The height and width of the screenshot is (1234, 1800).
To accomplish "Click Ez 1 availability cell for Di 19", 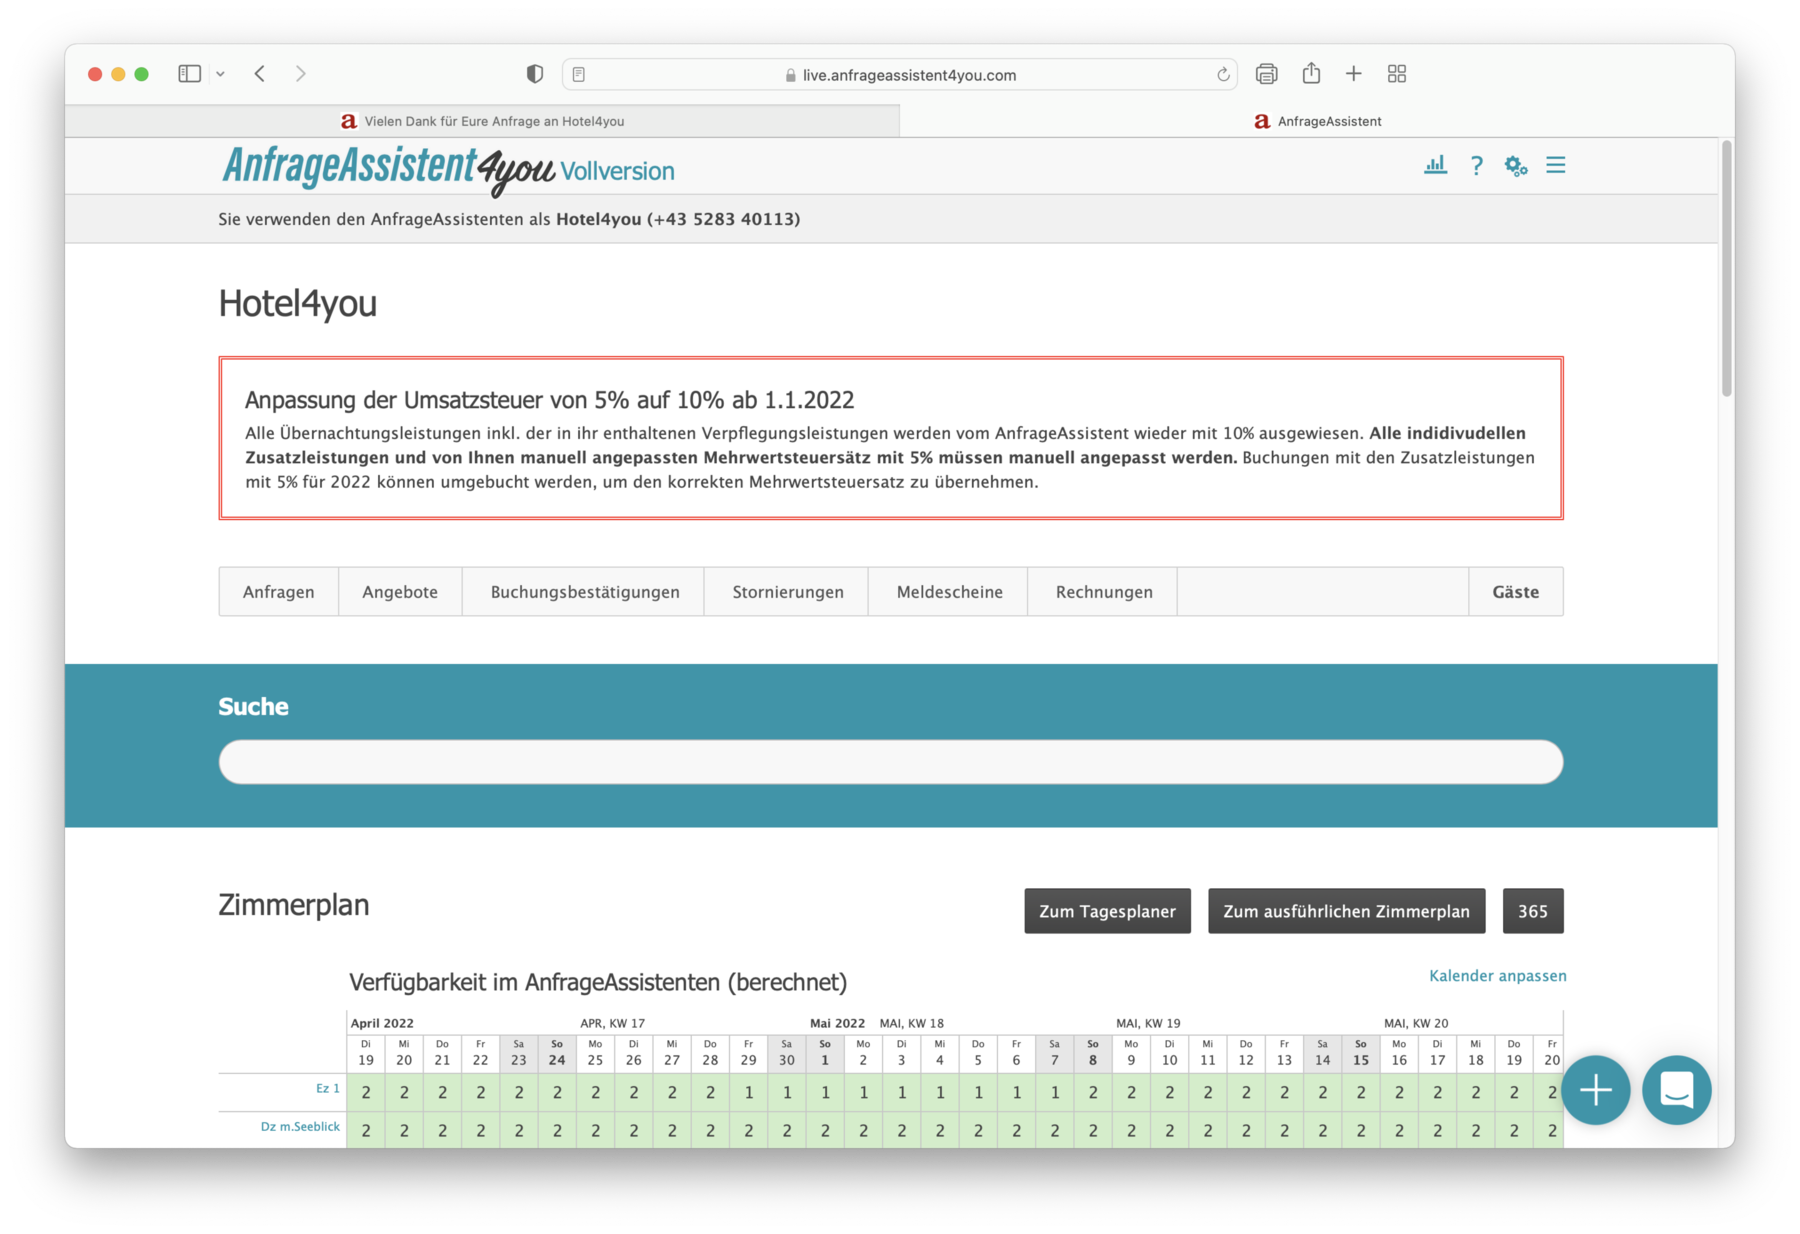I will (x=366, y=1092).
